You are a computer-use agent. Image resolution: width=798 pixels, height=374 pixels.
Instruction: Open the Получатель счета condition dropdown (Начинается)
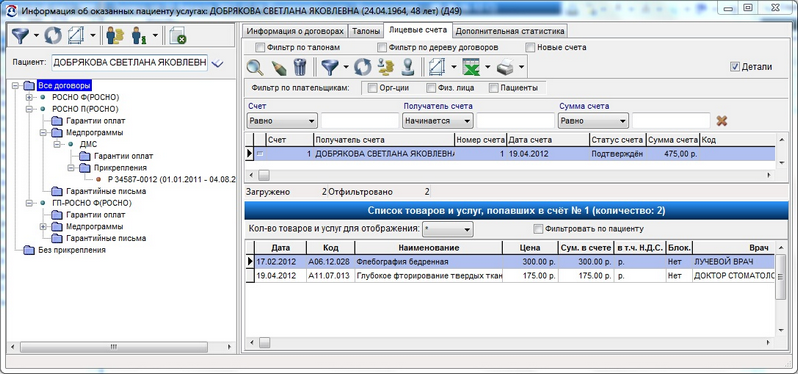pos(438,121)
